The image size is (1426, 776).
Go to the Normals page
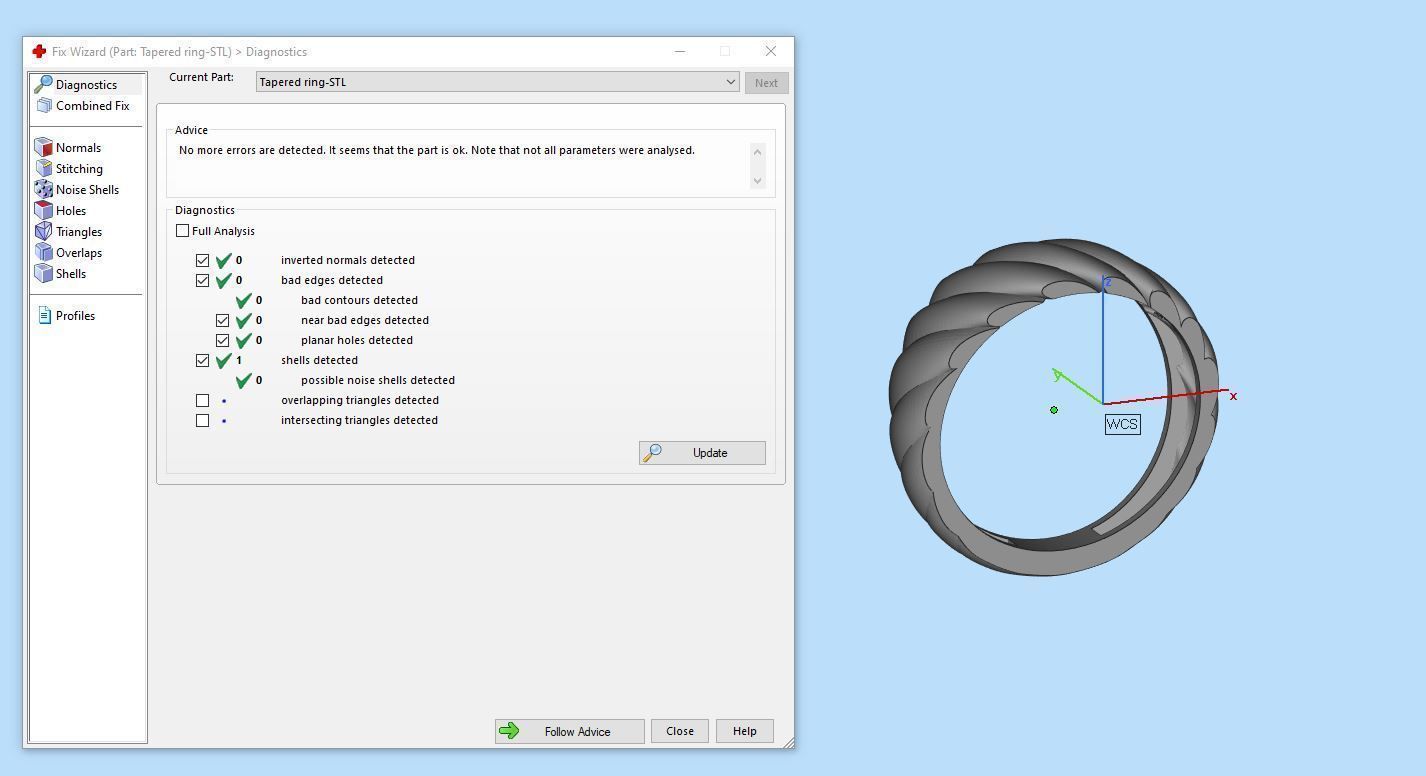pyautogui.click(x=78, y=148)
